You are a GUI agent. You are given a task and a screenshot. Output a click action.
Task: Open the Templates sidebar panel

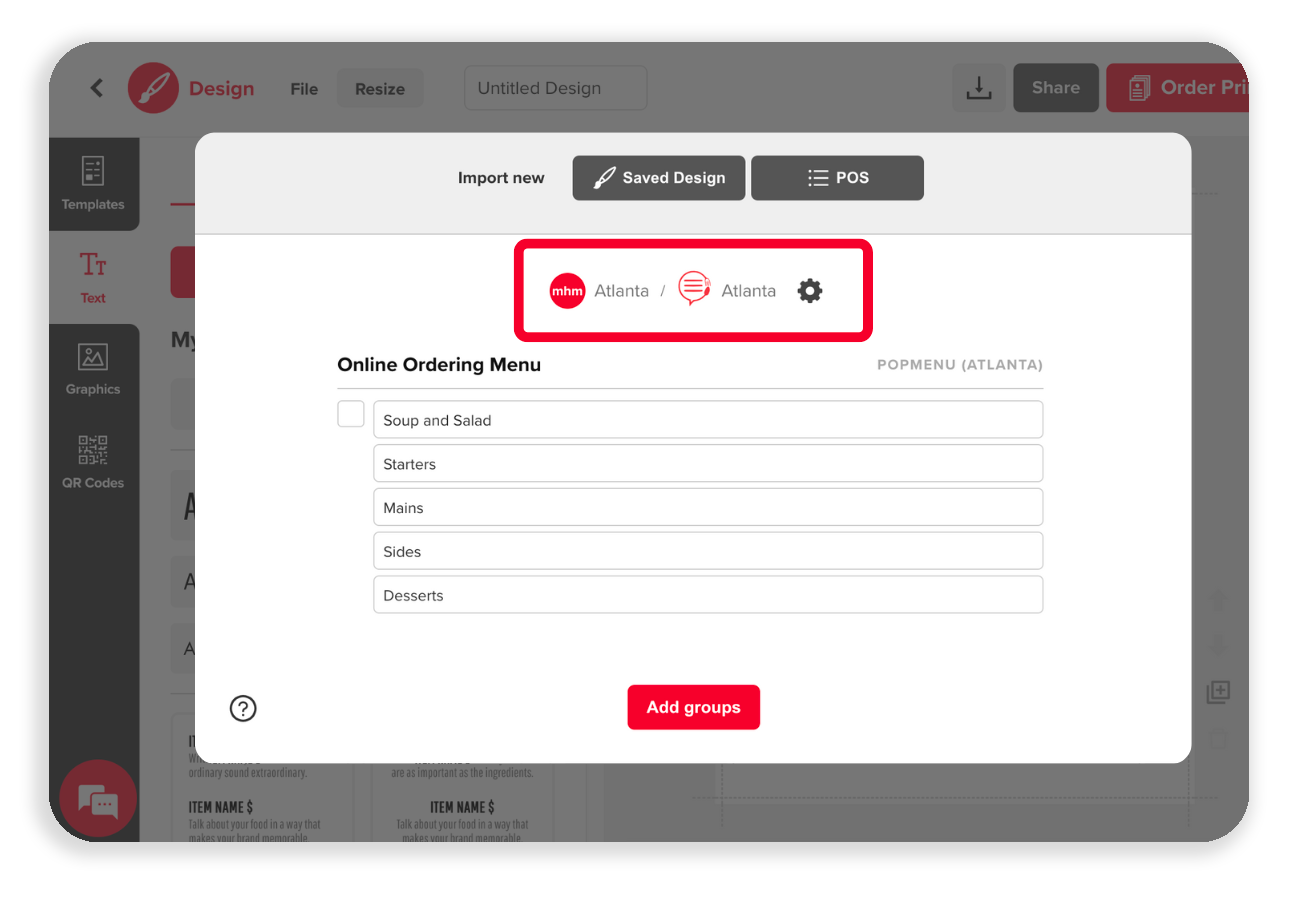(93, 184)
